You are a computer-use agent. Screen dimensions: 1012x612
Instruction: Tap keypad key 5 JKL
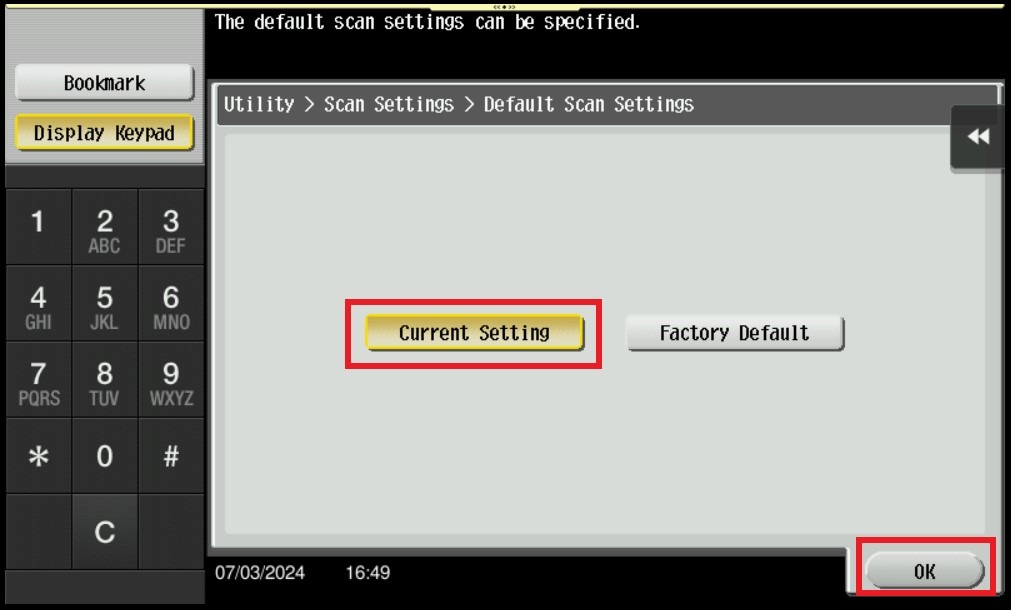click(x=105, y=303)
